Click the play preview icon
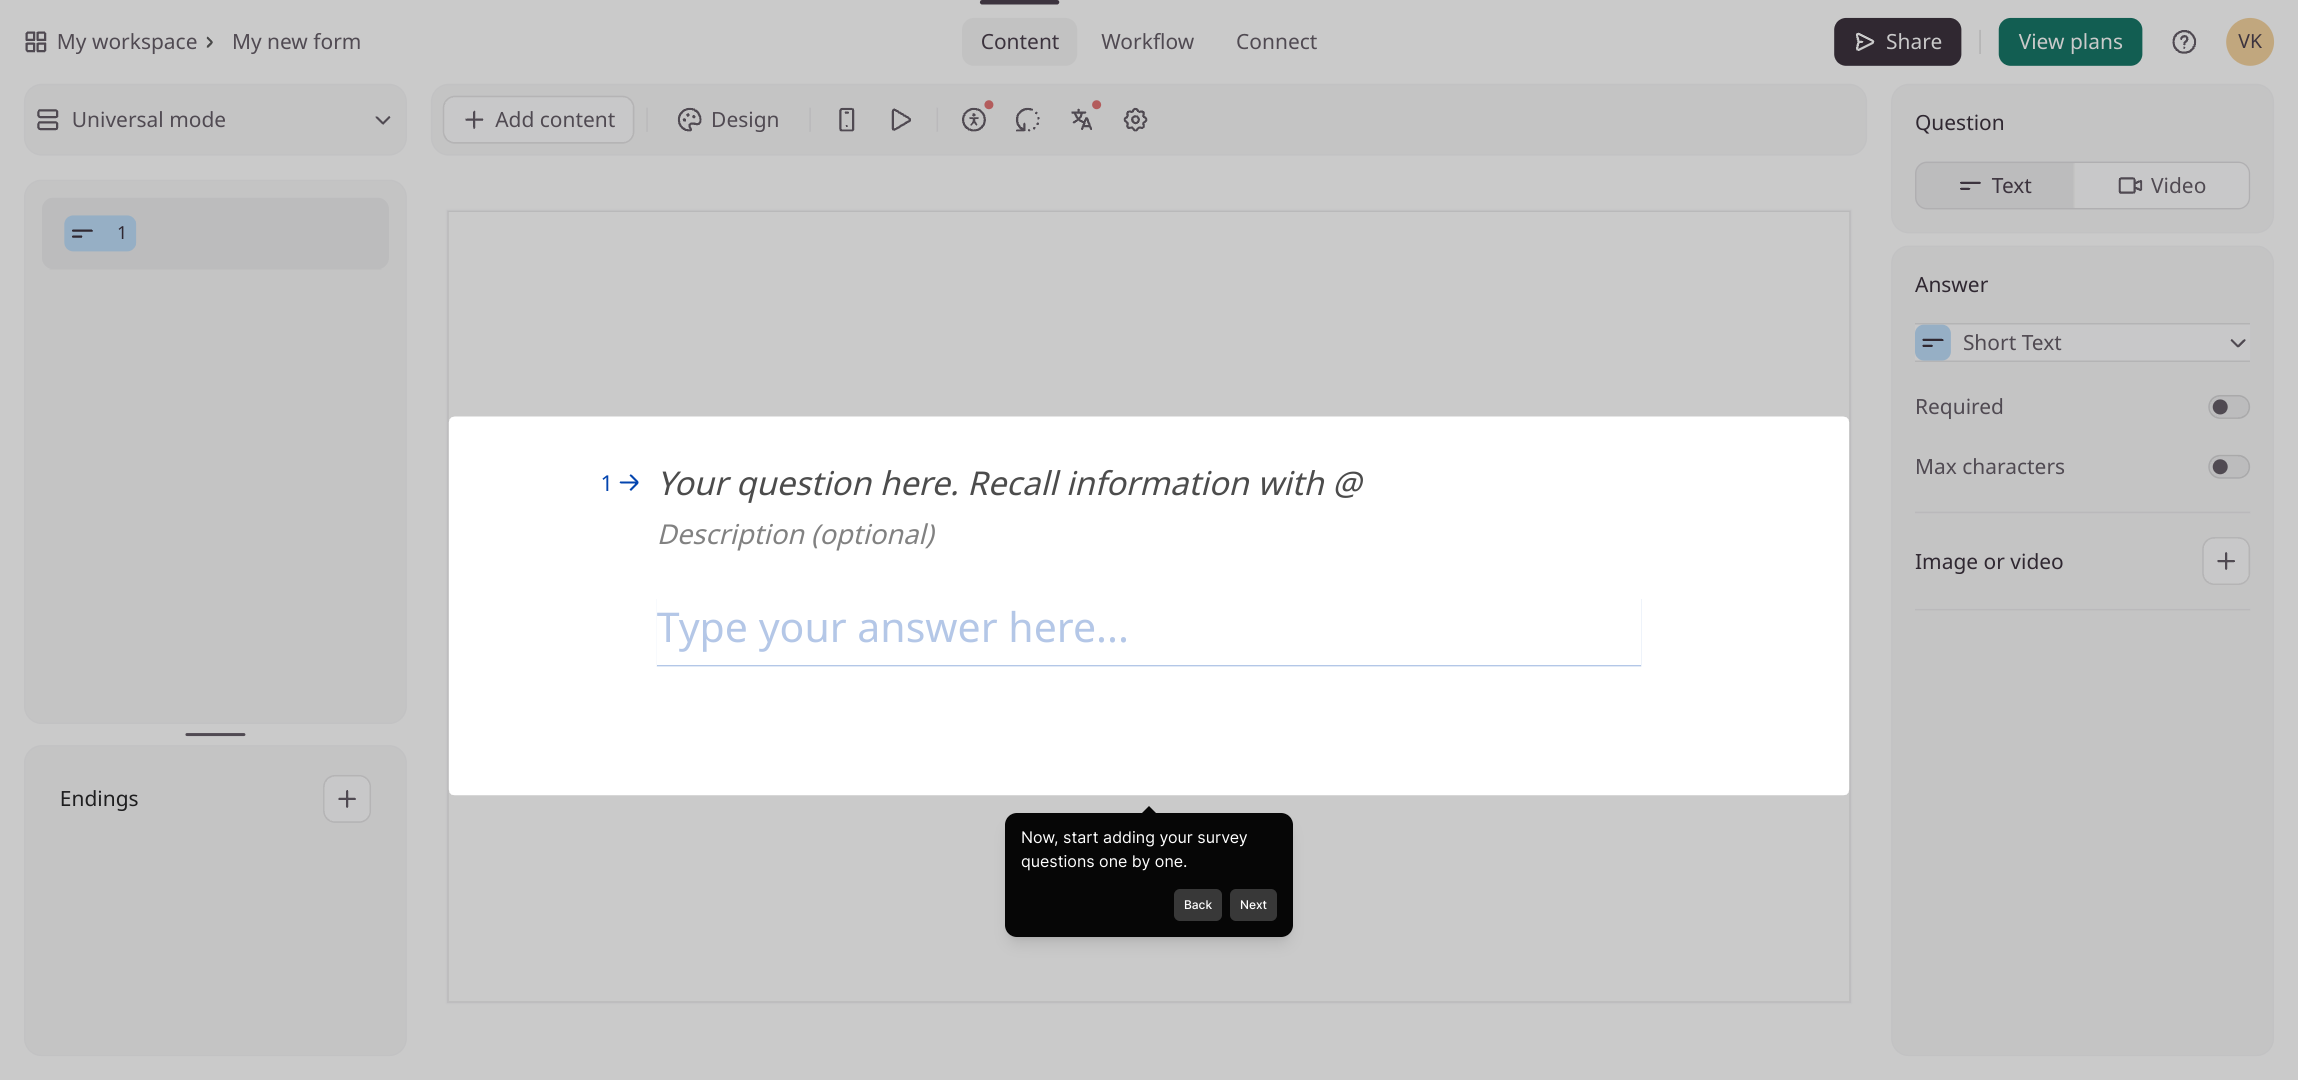 point(900,120)
